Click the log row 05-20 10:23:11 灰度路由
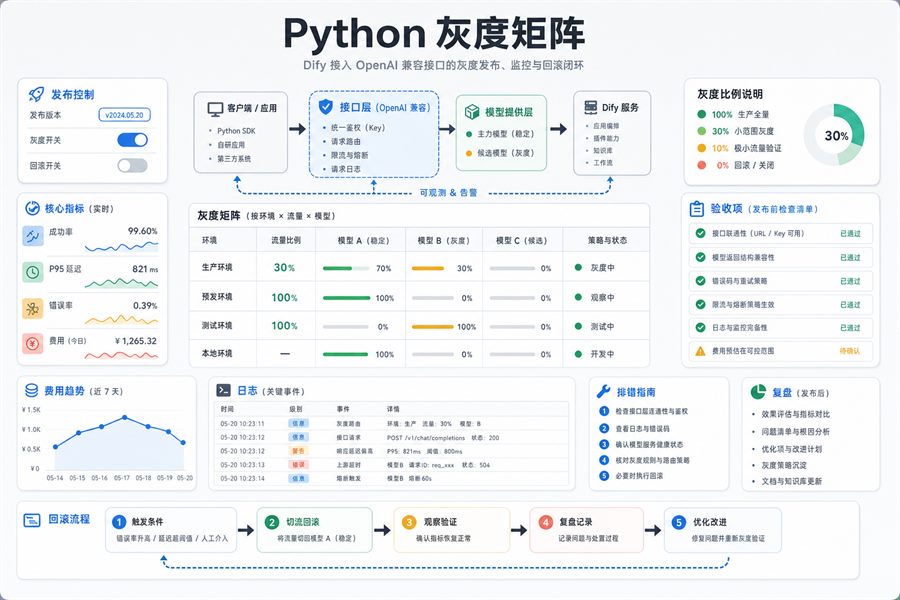 click(390, 424)
